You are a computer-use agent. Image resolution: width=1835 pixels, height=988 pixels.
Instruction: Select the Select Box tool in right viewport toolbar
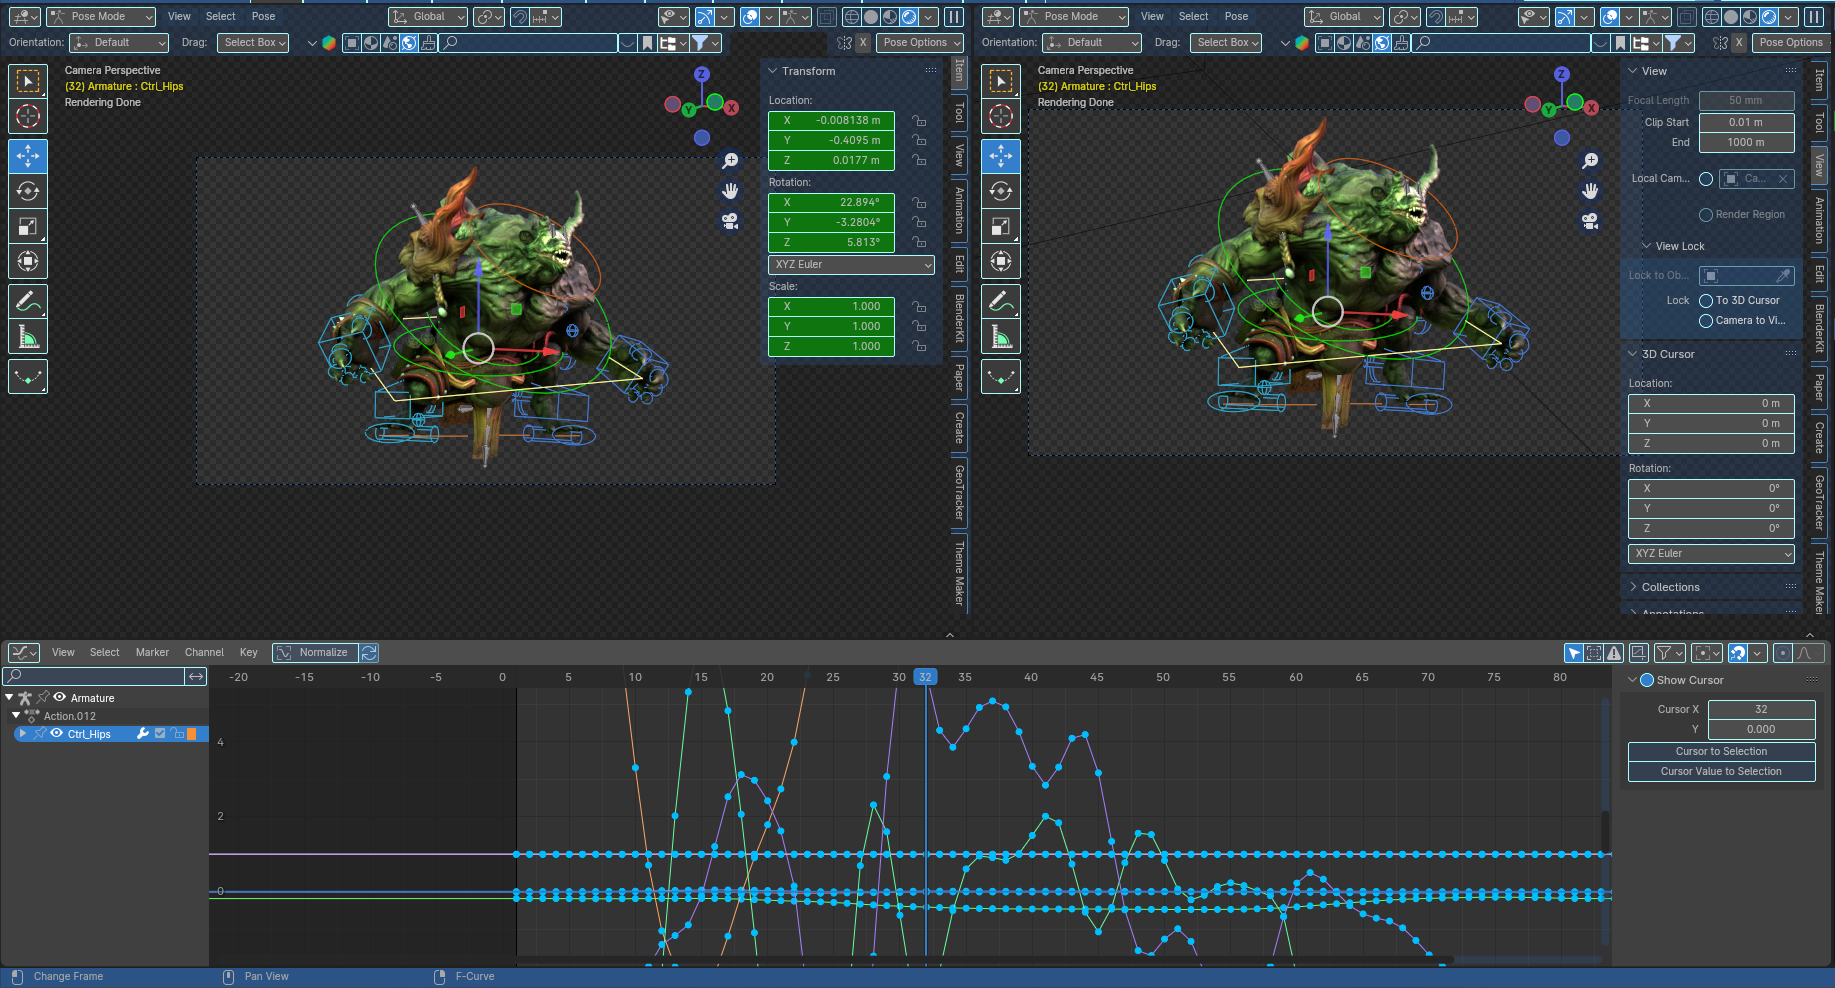(x=1001, y=81)
